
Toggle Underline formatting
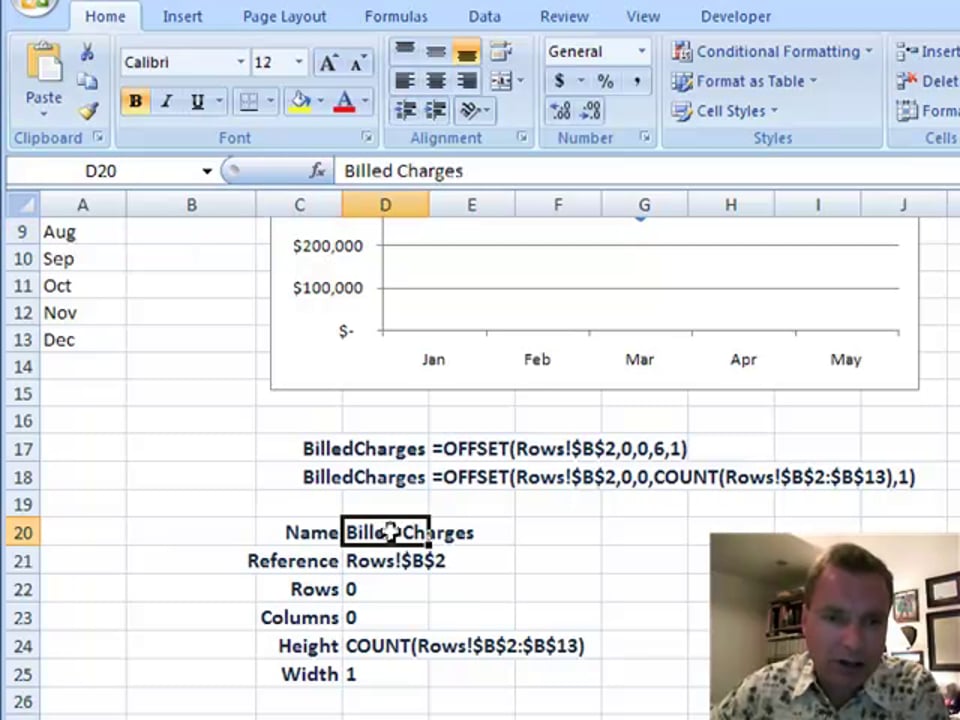pos(197,102)
